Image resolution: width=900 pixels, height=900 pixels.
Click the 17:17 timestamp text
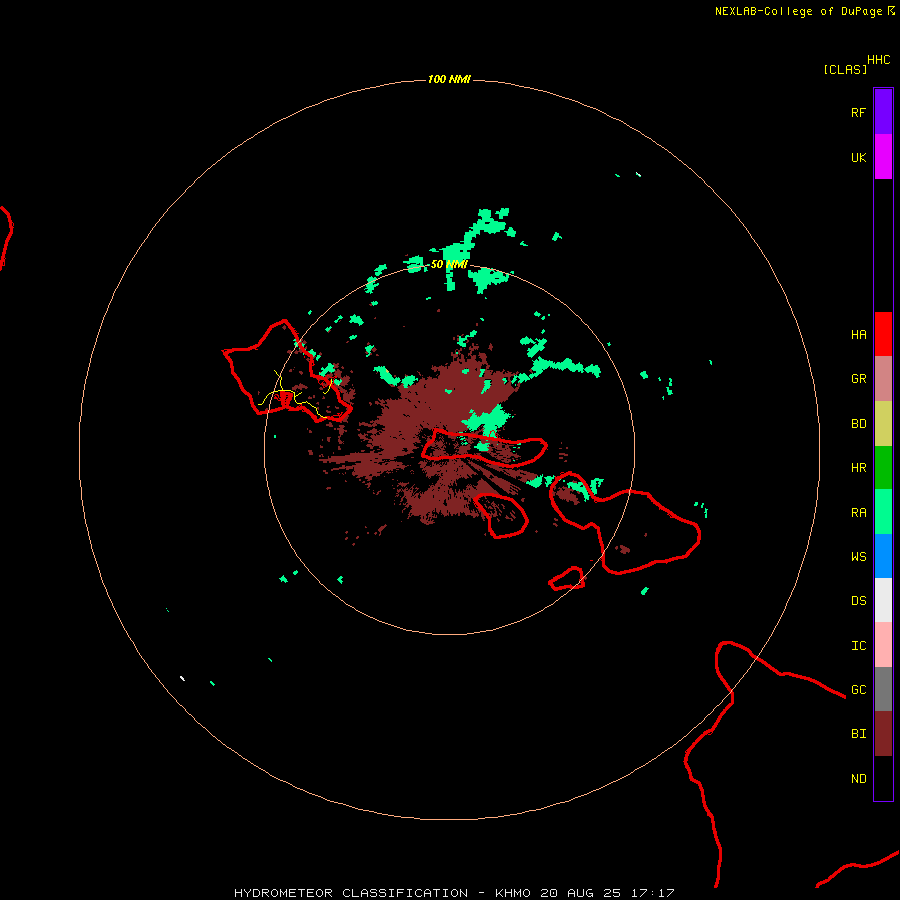[x=651, y=893]
